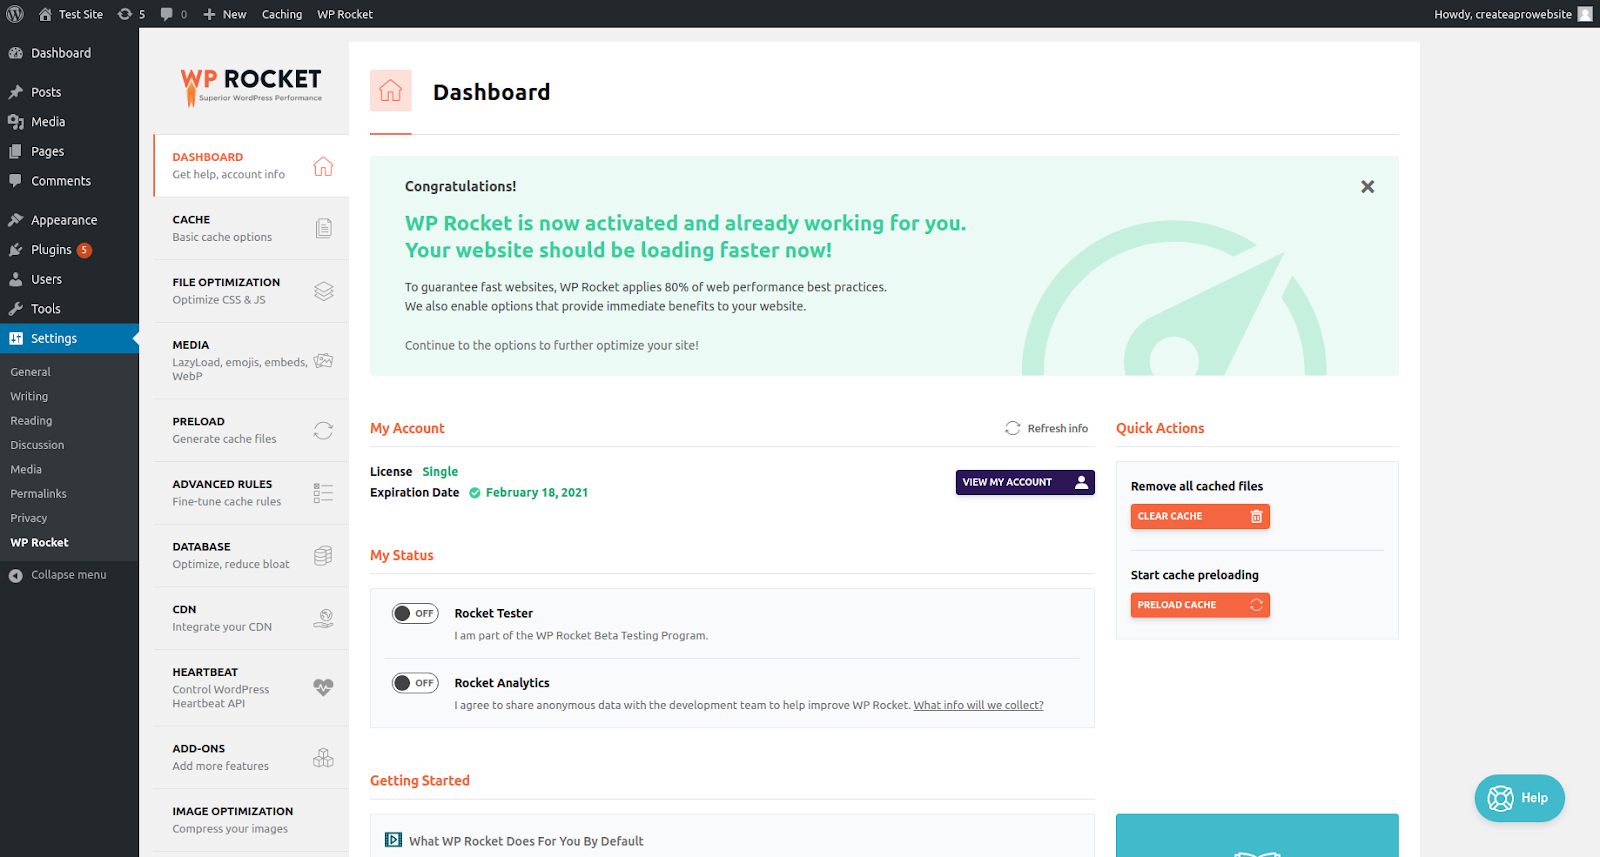
Task: Click the Collapse menu label
Action: point(69,575)
